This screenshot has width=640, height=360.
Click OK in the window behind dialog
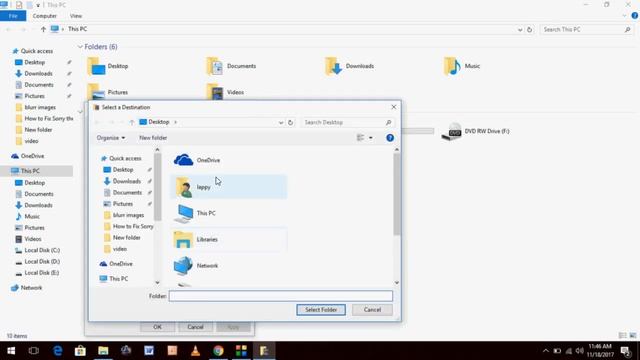click(158, 327)
